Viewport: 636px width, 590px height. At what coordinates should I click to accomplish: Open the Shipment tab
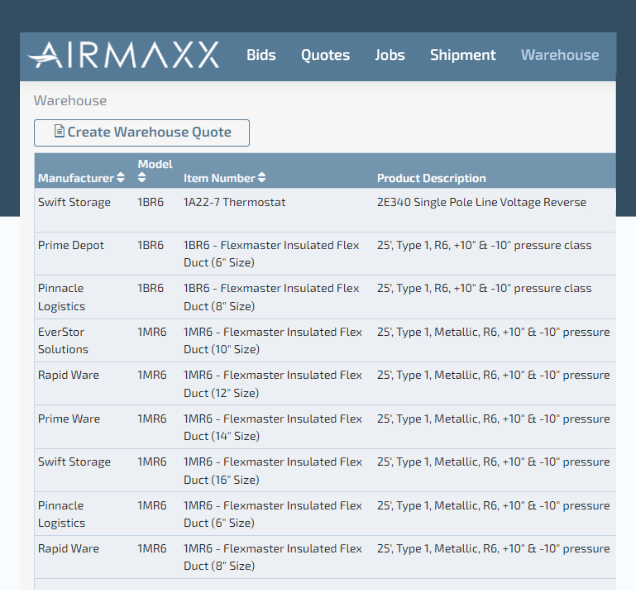pos(462,55)
